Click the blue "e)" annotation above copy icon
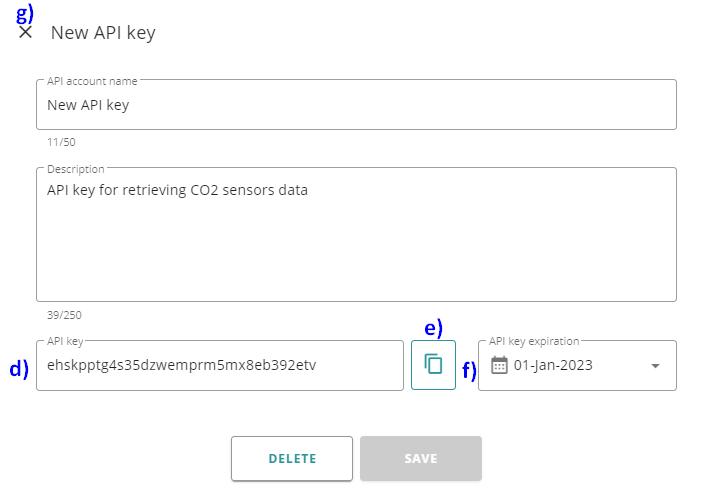Screen dimensions: 711x504 point(433,328)
